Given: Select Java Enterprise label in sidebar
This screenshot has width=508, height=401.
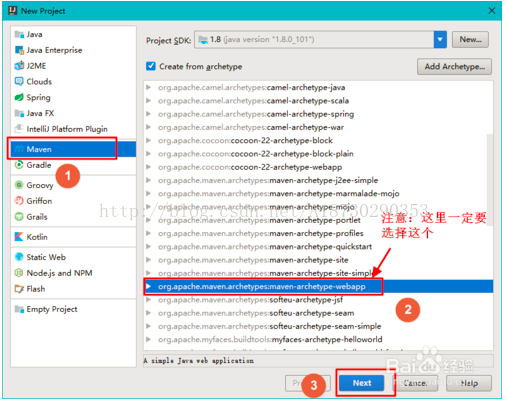Looking at the screenshot, I should coord(54,50).
